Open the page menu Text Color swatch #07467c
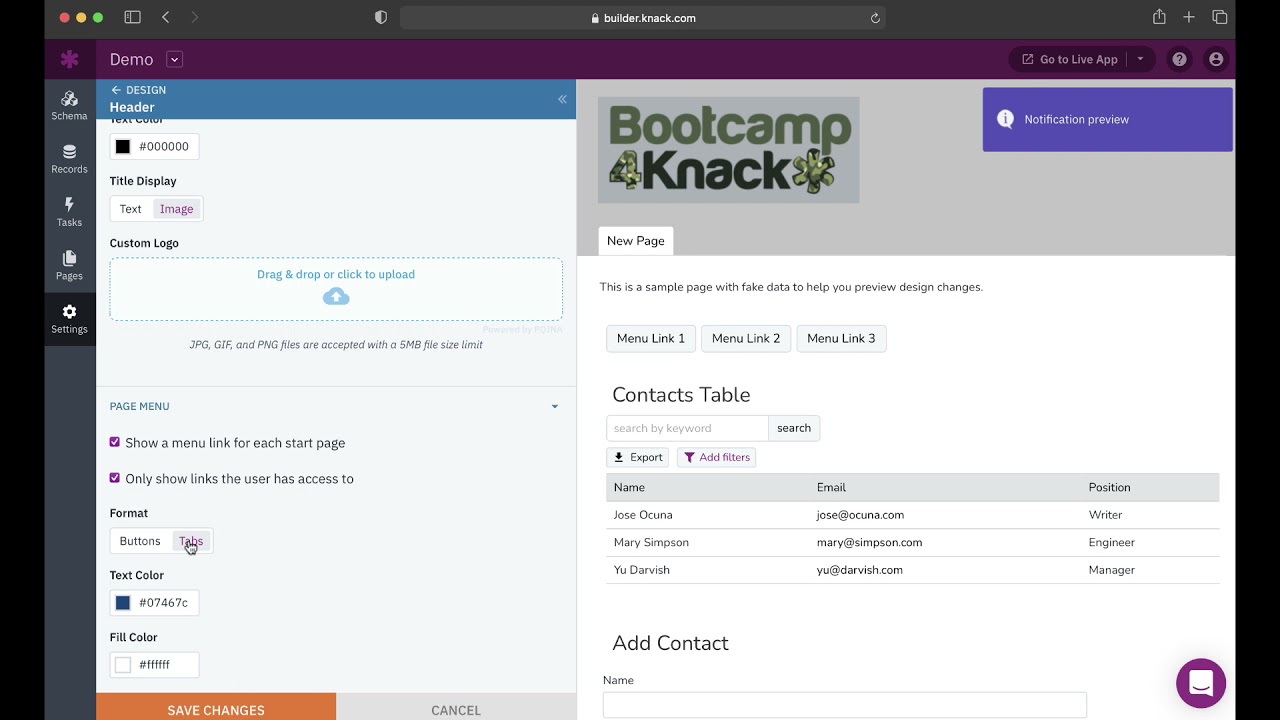Screen dimensions: 1280x720 123,602
